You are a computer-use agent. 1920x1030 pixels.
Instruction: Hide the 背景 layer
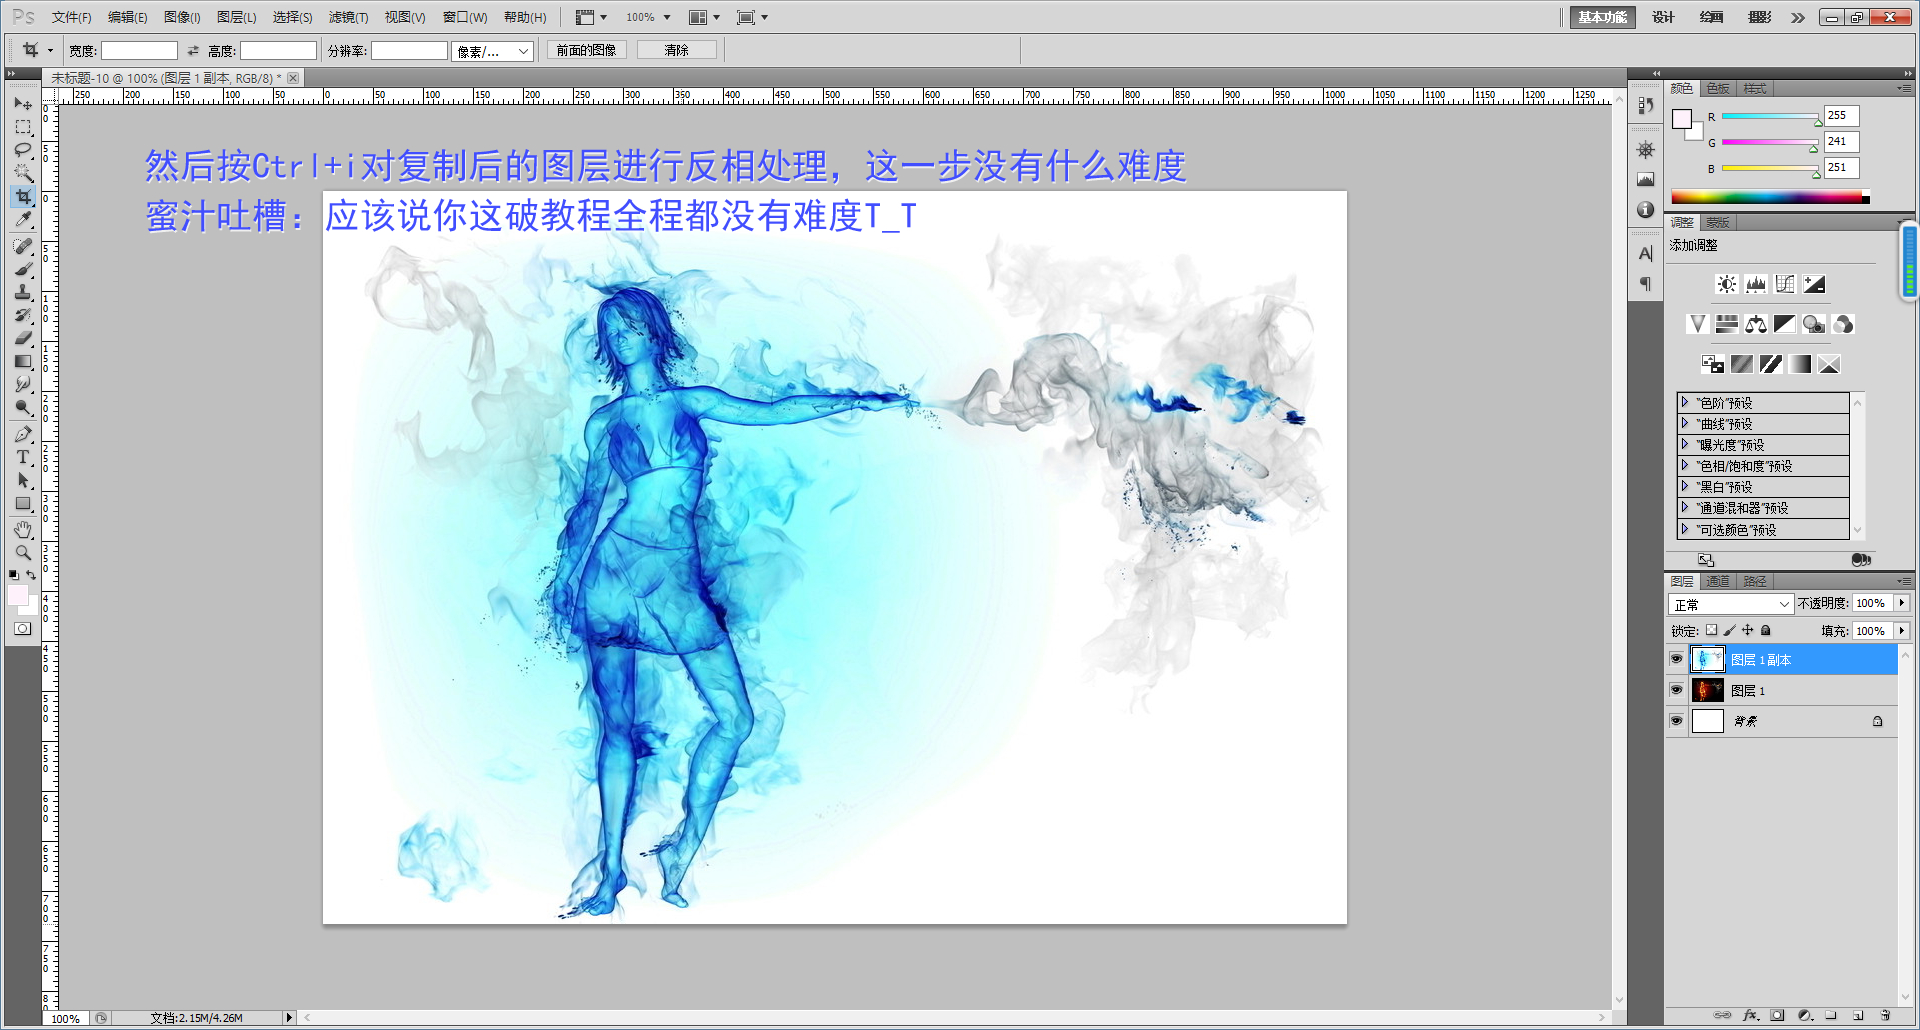click(x=1677, y=721)
